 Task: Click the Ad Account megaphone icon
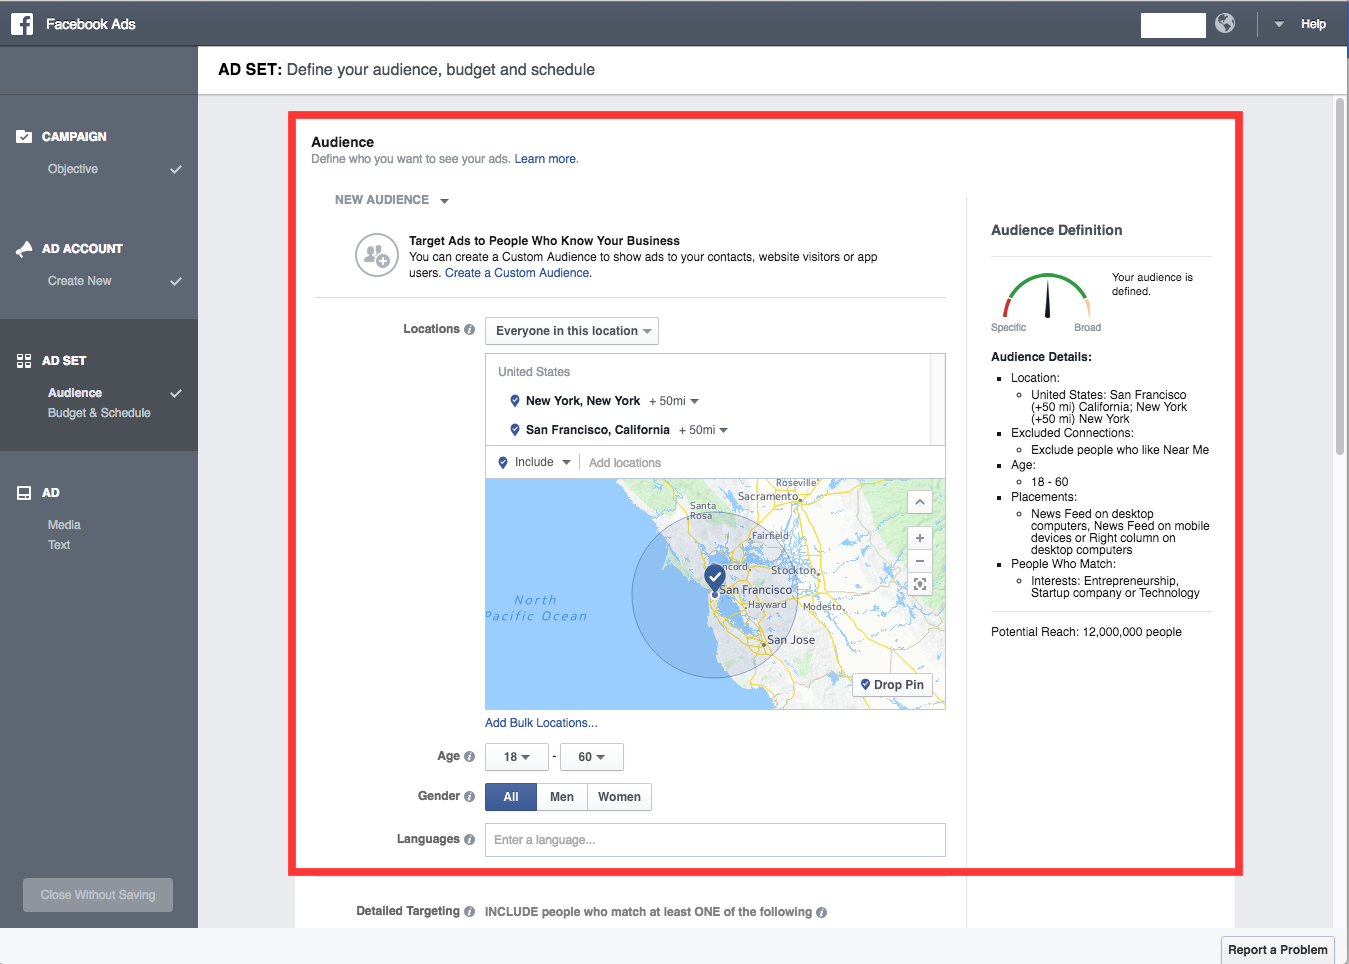[x=24, y=248]
